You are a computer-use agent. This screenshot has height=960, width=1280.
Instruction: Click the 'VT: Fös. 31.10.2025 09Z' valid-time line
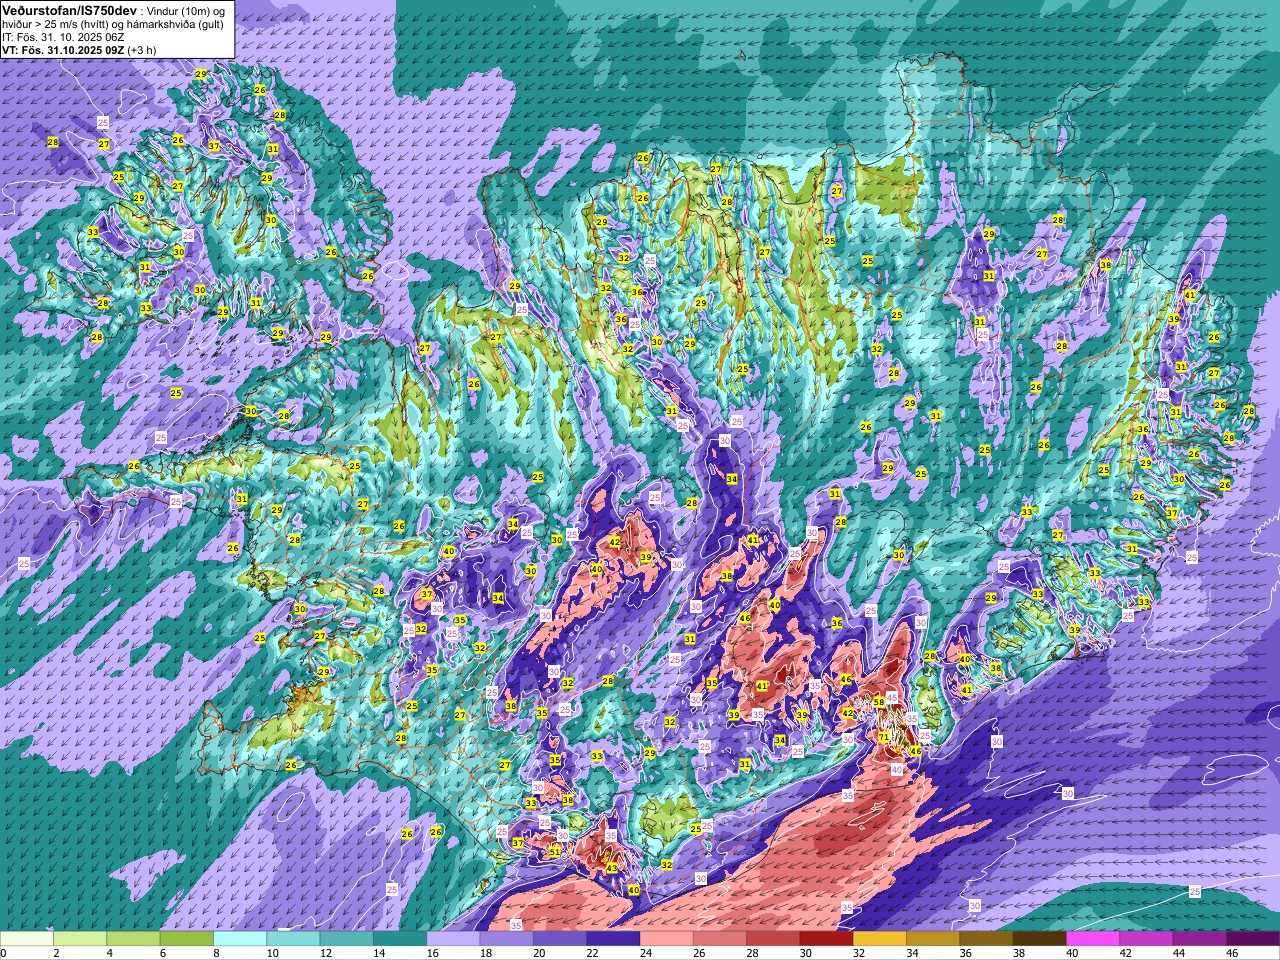63,49
